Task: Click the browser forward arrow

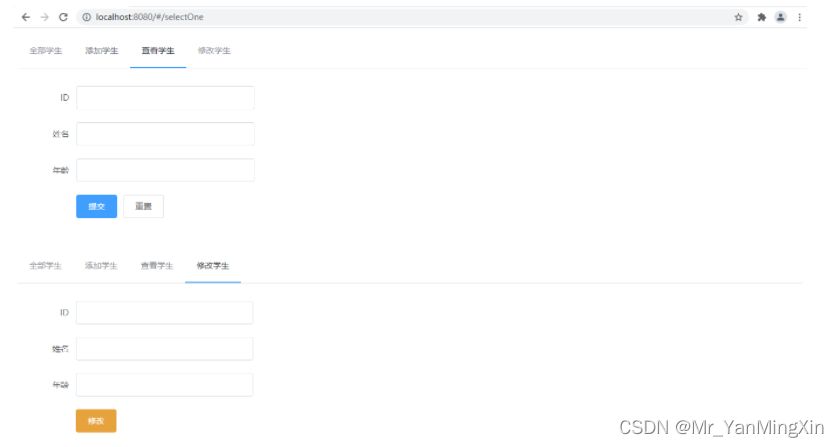Action: coord(44,17)
